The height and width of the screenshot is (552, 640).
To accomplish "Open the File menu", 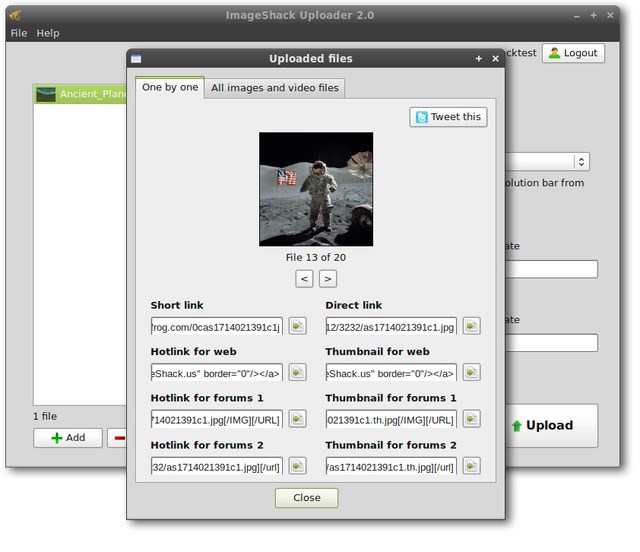I will [19, 33].
